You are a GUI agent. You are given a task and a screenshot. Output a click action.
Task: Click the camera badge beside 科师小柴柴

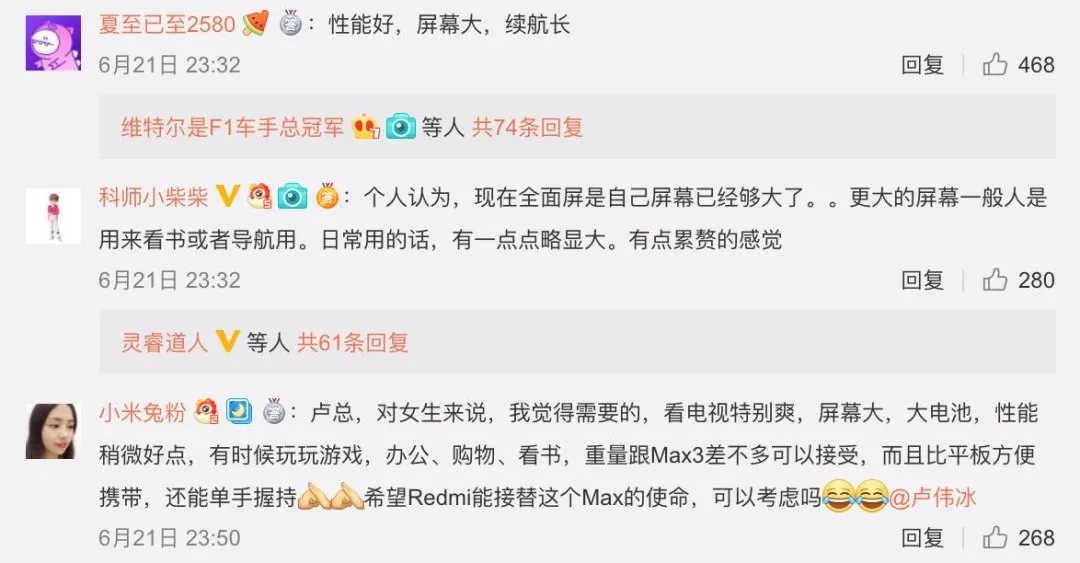(x=293, y=197)
